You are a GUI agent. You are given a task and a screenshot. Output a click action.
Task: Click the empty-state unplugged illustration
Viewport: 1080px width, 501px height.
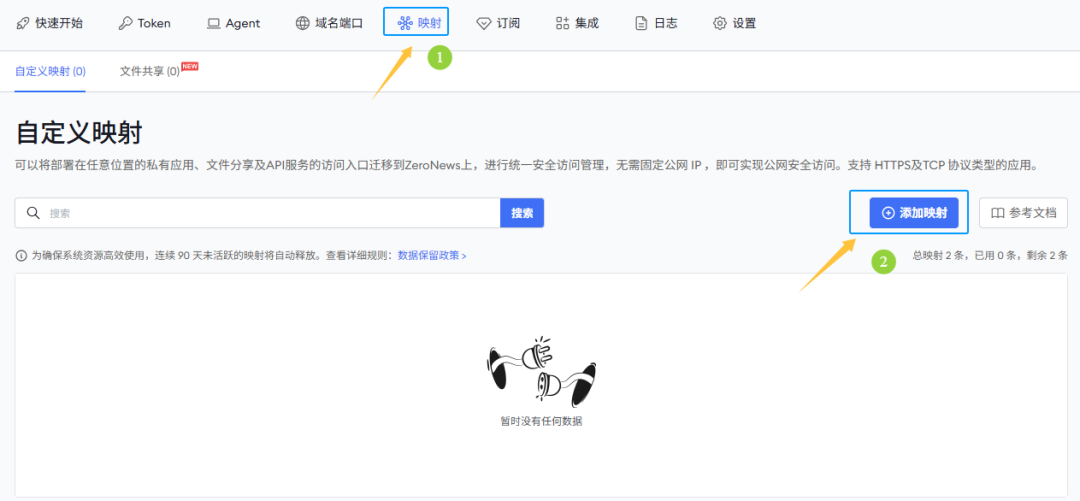tap(540, 369)
